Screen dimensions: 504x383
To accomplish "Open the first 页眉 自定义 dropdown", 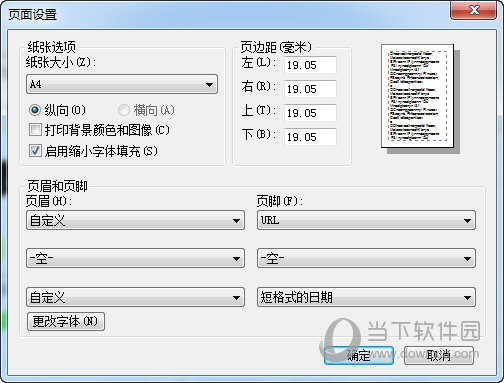I will pos(135,220).
